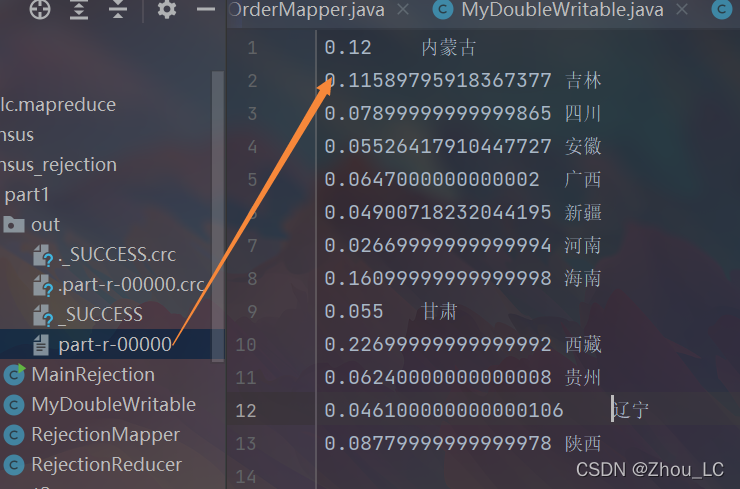Click the text 贵州 on line 11
The width and height of the screenshot is (740, 489).
coord(583,378)
